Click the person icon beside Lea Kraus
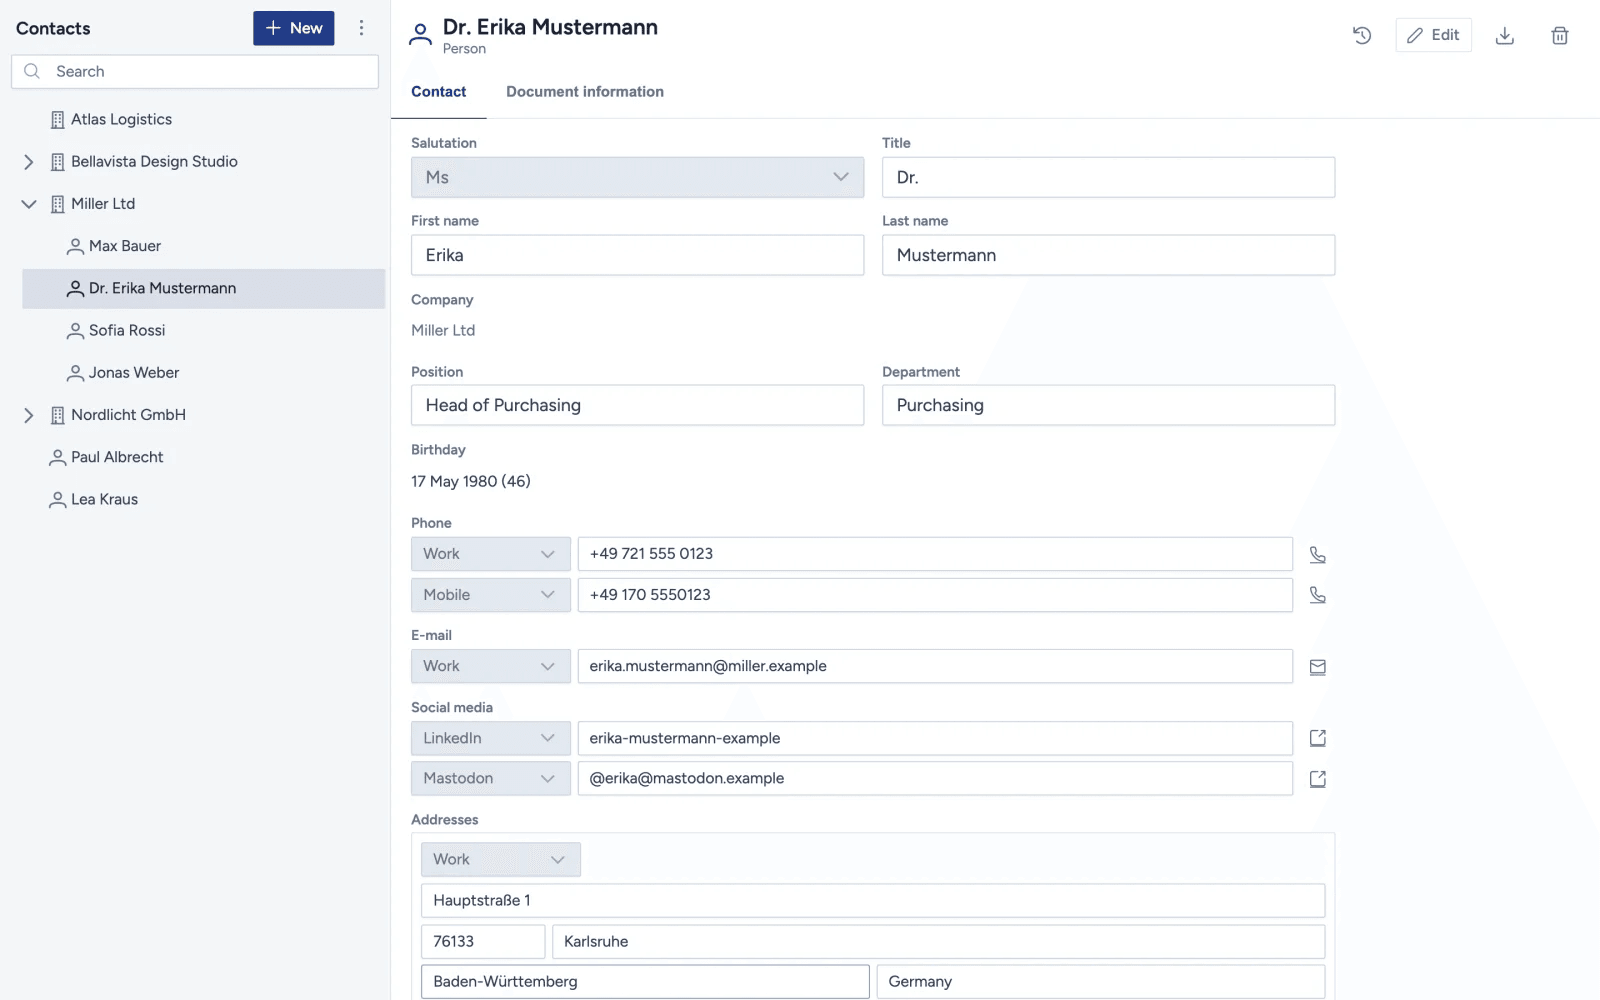The image size is (1600, 1000). tap(58, 500)
